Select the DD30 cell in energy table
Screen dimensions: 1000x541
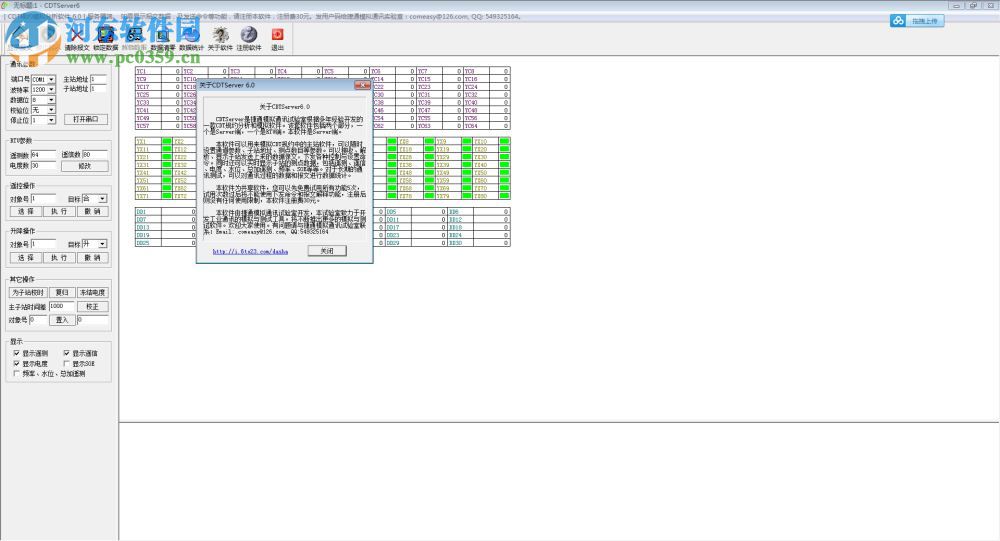pyautogui.click(x=460, y=243)
